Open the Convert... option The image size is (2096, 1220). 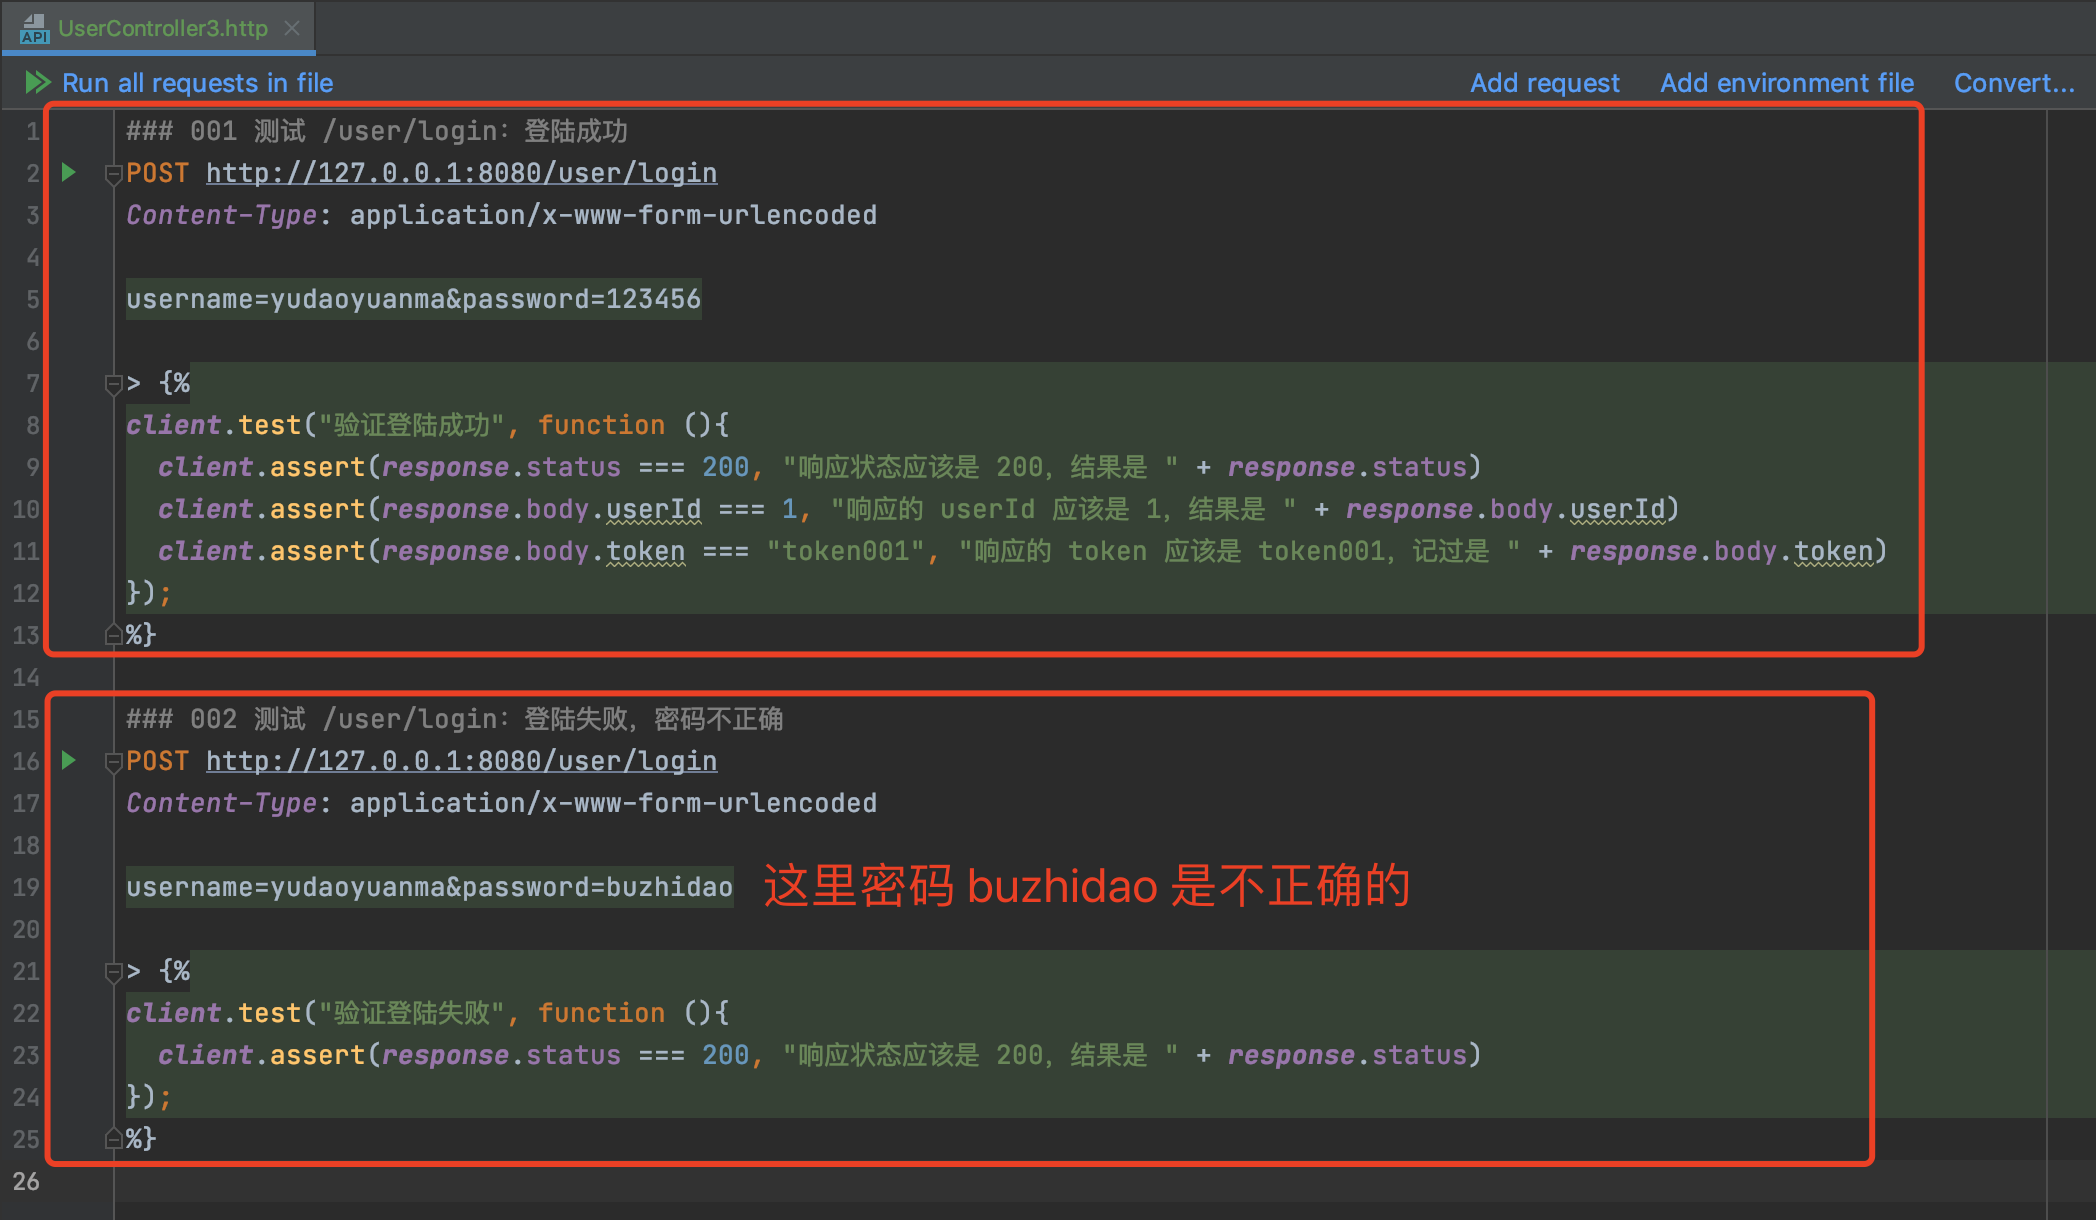point(2014,83)
